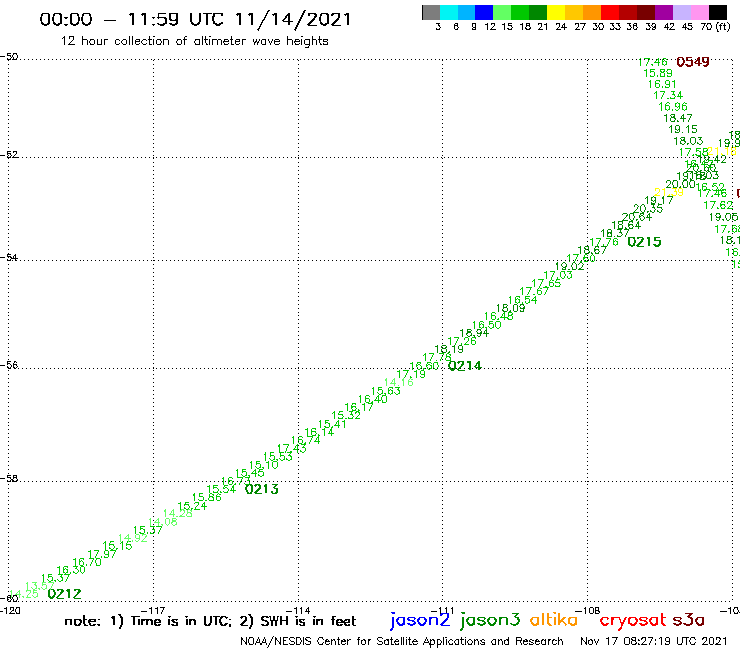Select the cryosat legend label

(633, 621)
